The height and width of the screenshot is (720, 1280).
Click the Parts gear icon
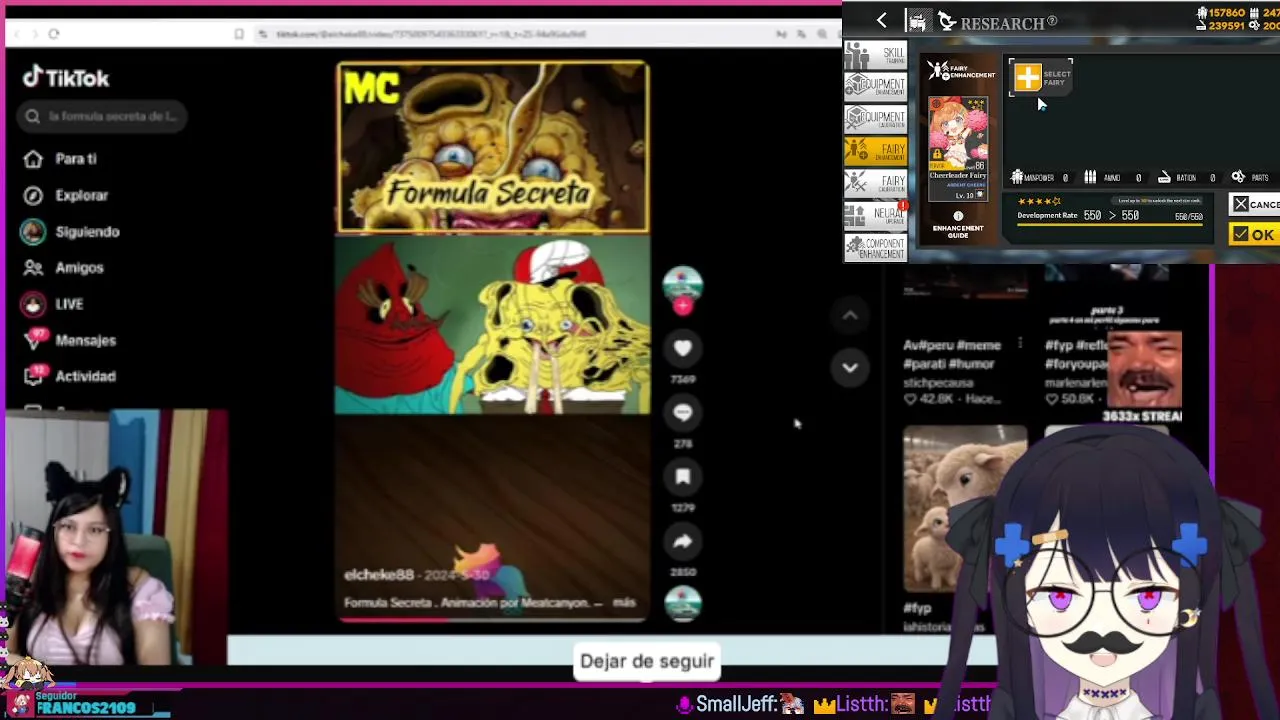click(1238, 177)
